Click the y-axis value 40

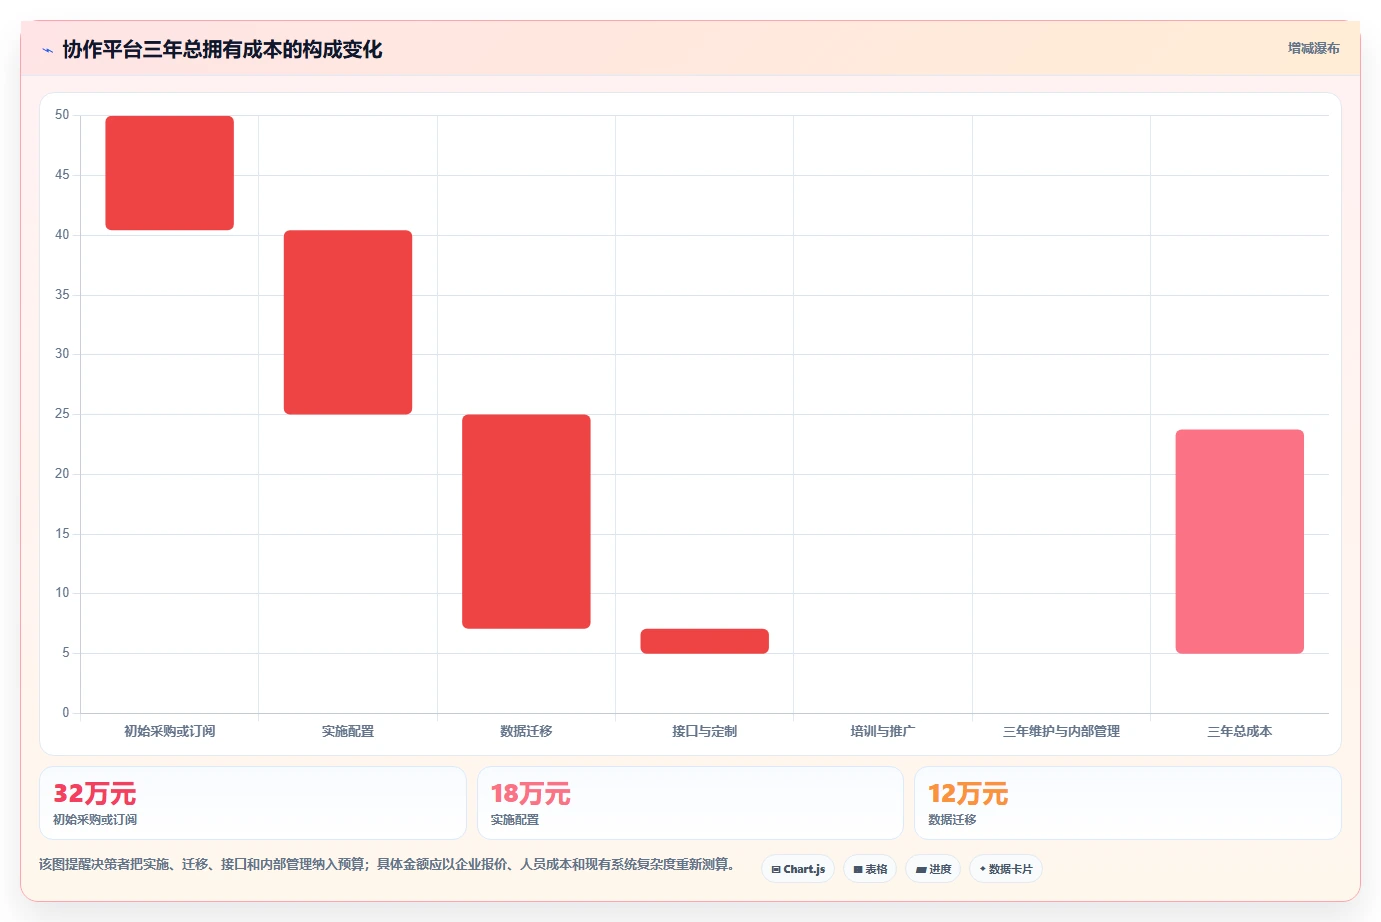62,235
